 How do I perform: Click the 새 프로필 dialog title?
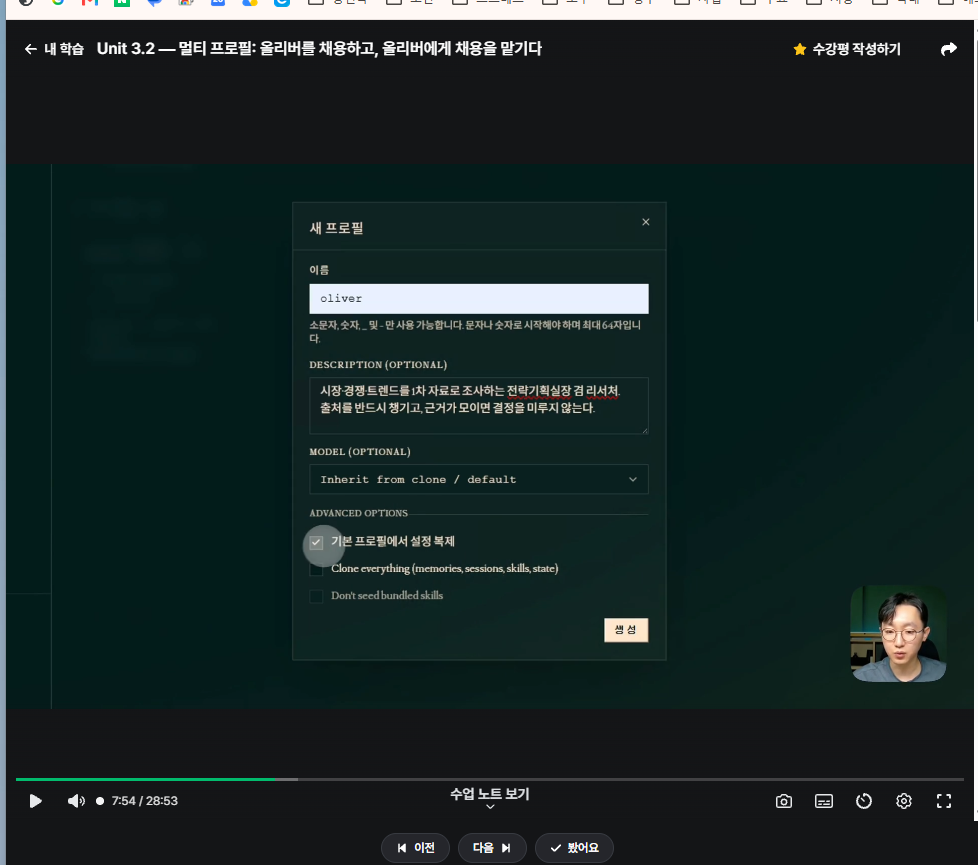pos(336,228)
